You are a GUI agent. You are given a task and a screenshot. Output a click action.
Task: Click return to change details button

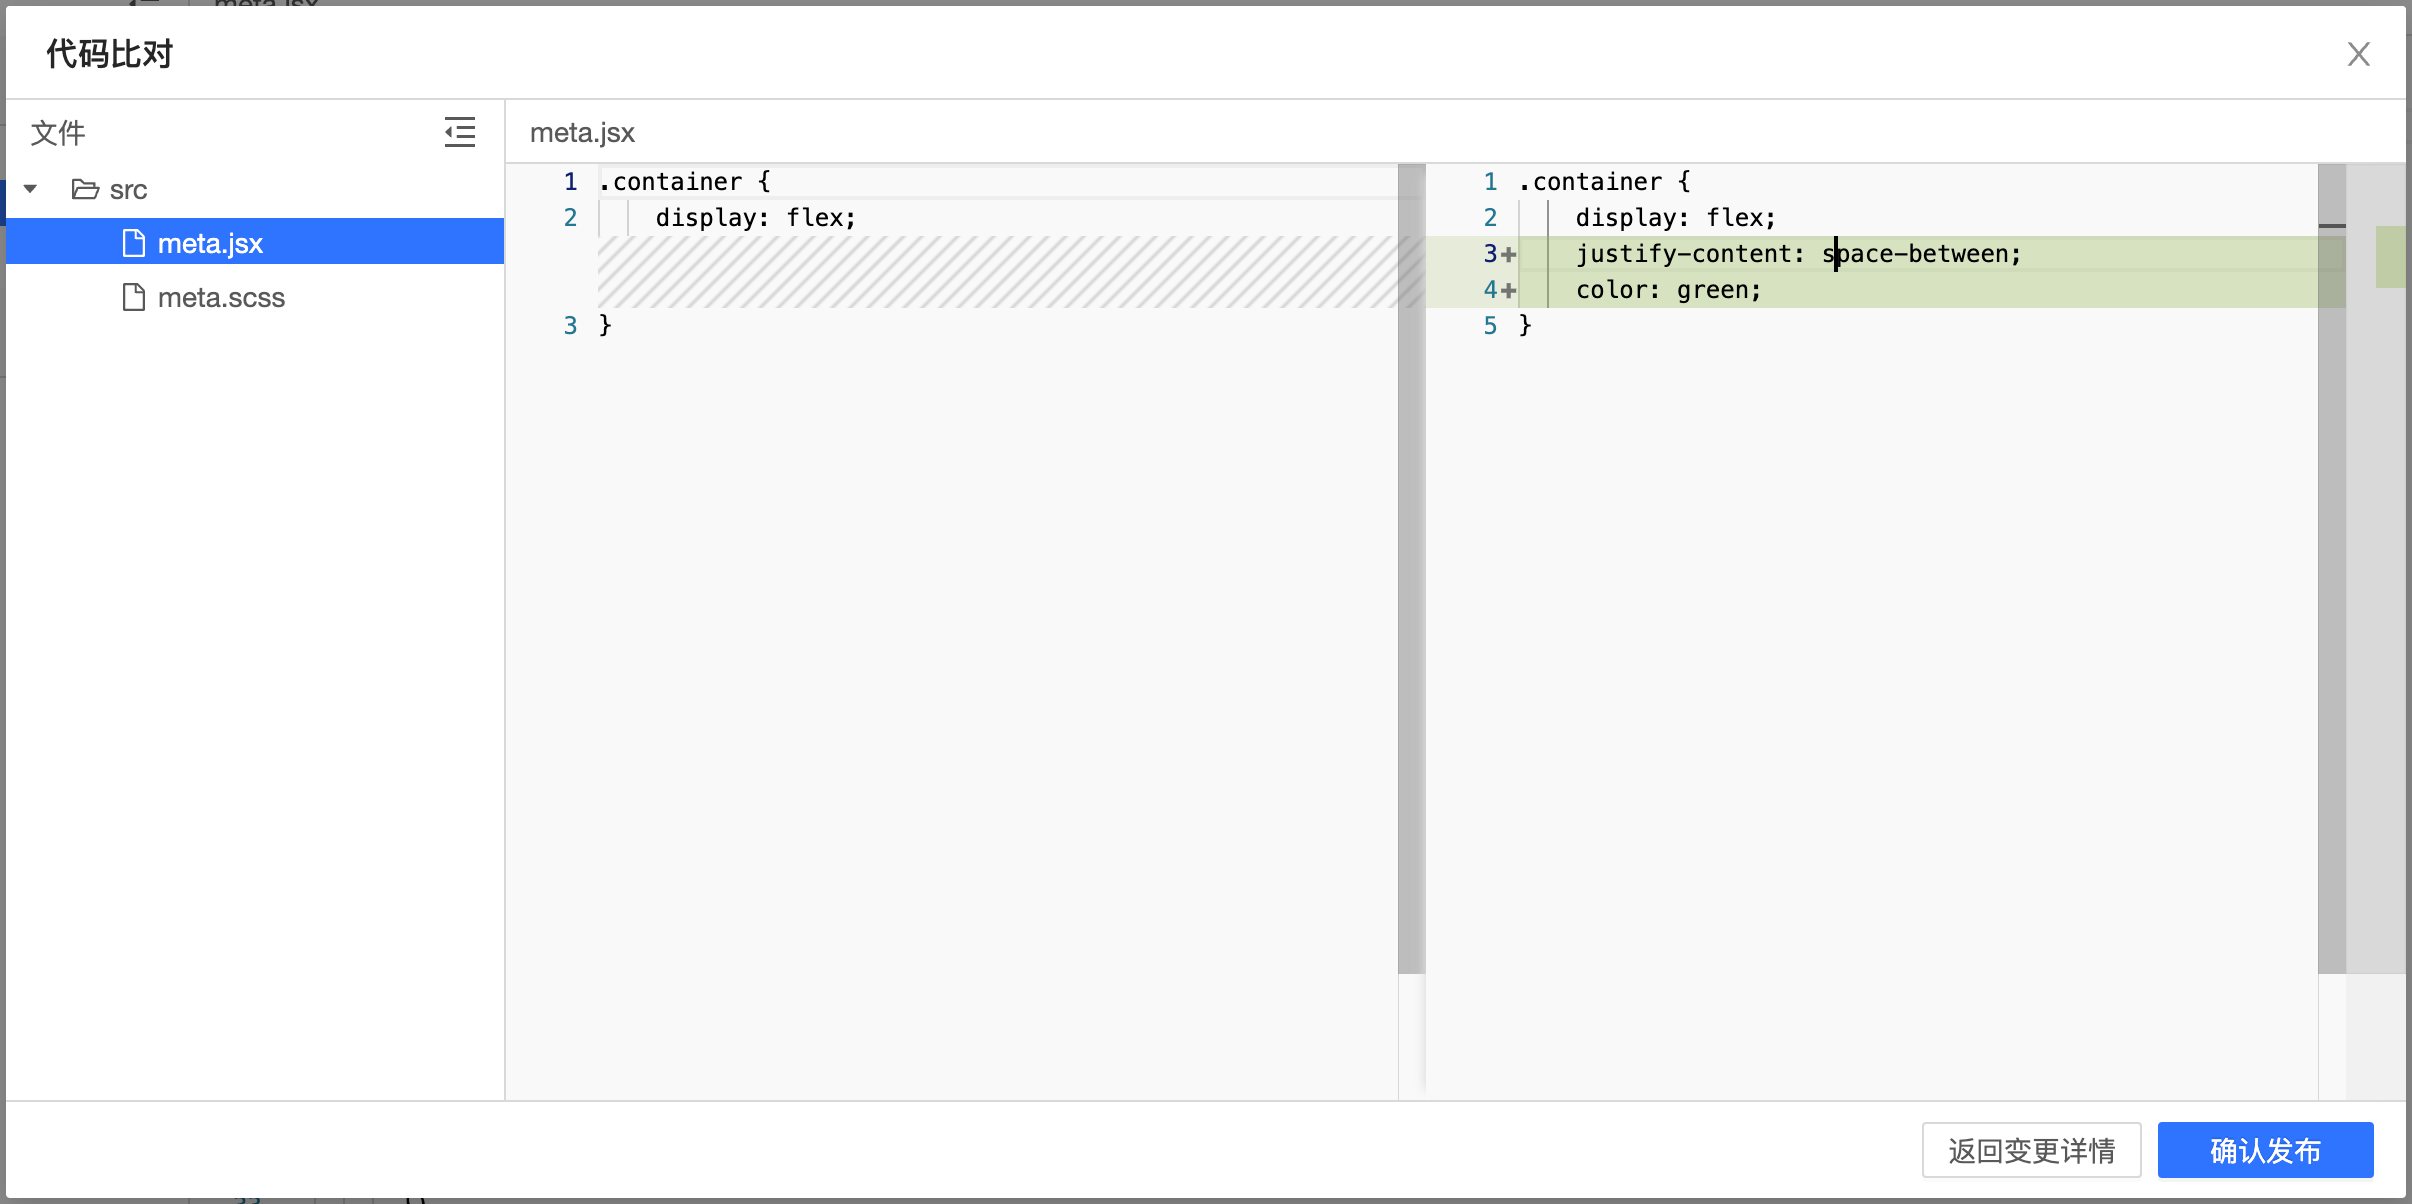2030,1150
